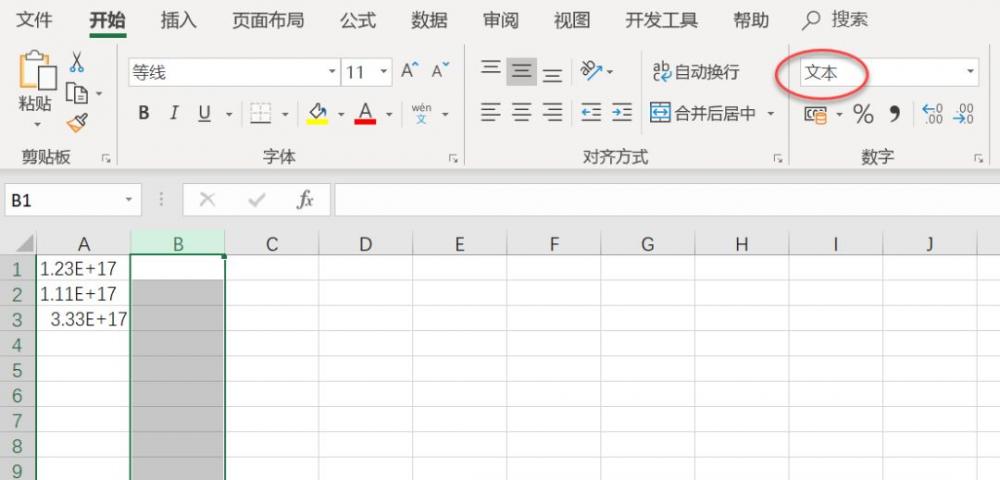The height and width of the screenshot is (480, 1000).
Task: Center text horizontally
Action: pos(522,113)
